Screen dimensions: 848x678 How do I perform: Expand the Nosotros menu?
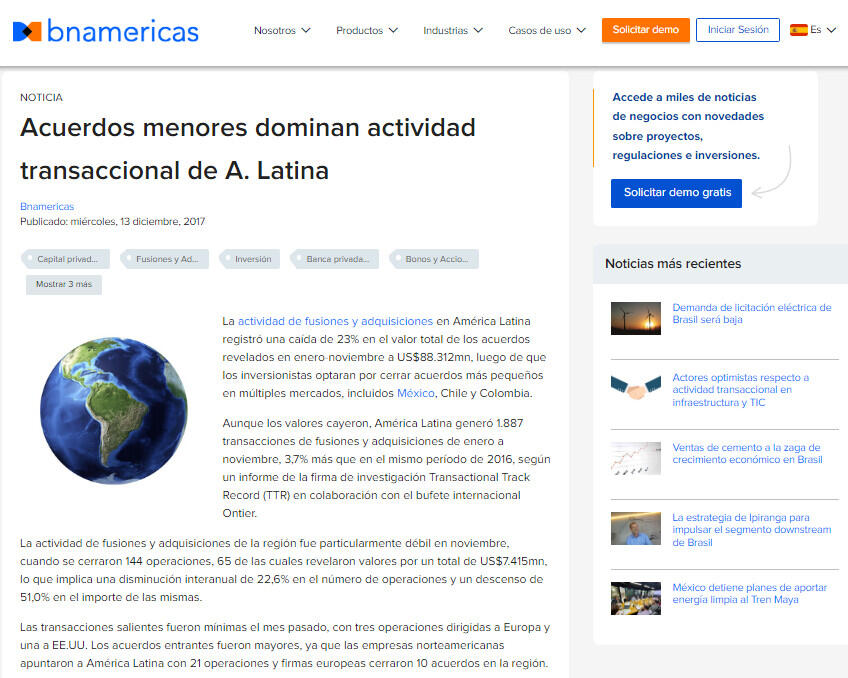pyautogui.click(x=282, y=30)
